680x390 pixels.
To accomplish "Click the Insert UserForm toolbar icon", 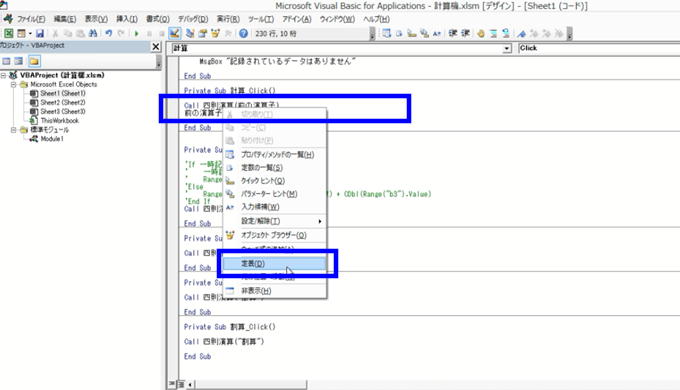I will (x=21, y=33).
